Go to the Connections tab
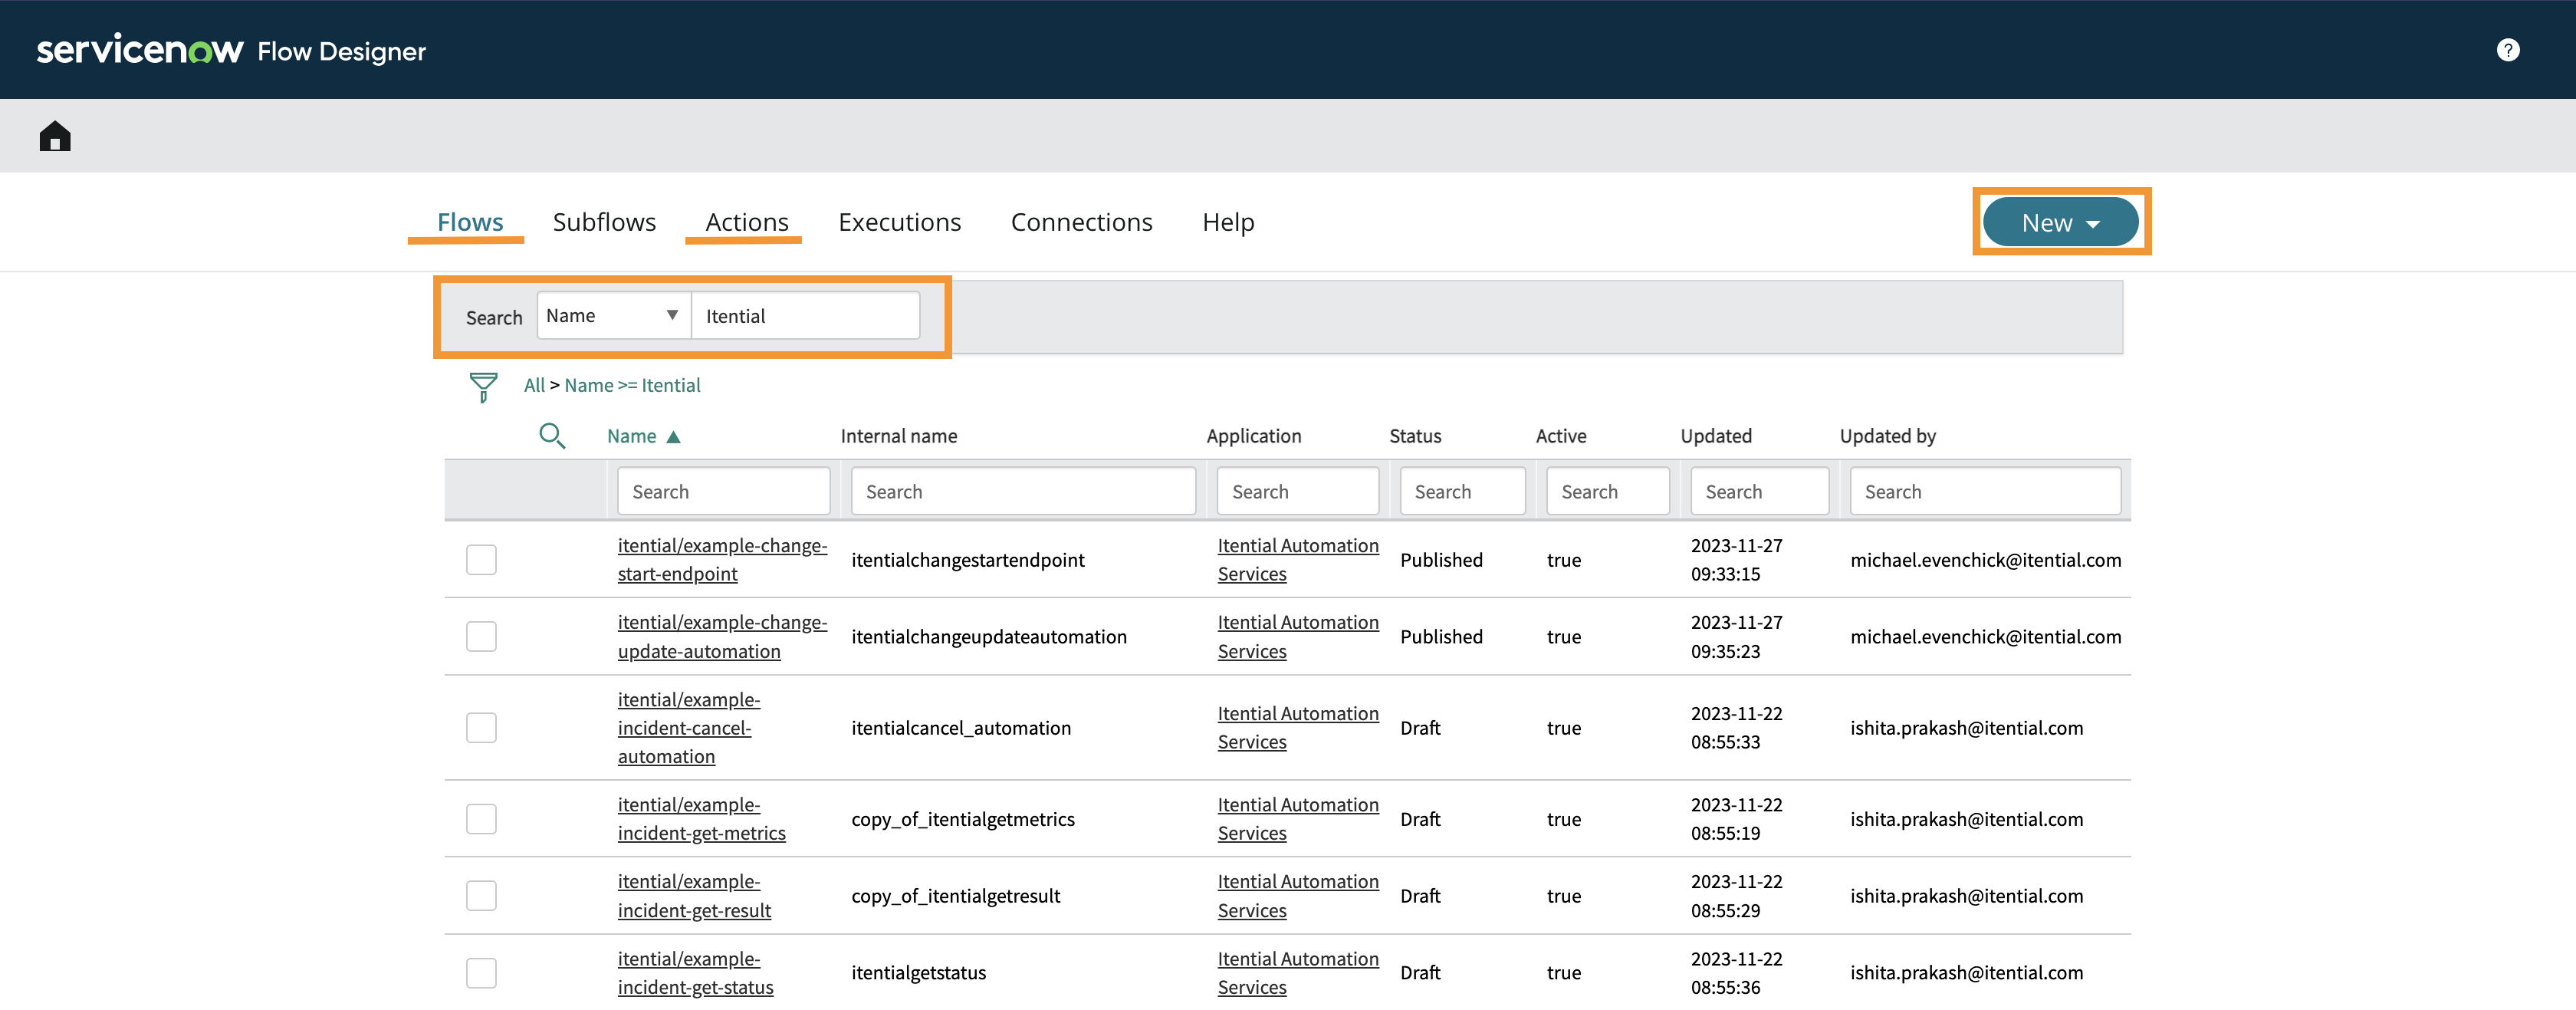Viewport: 2576px width, 1010px height. point(1081,222)
